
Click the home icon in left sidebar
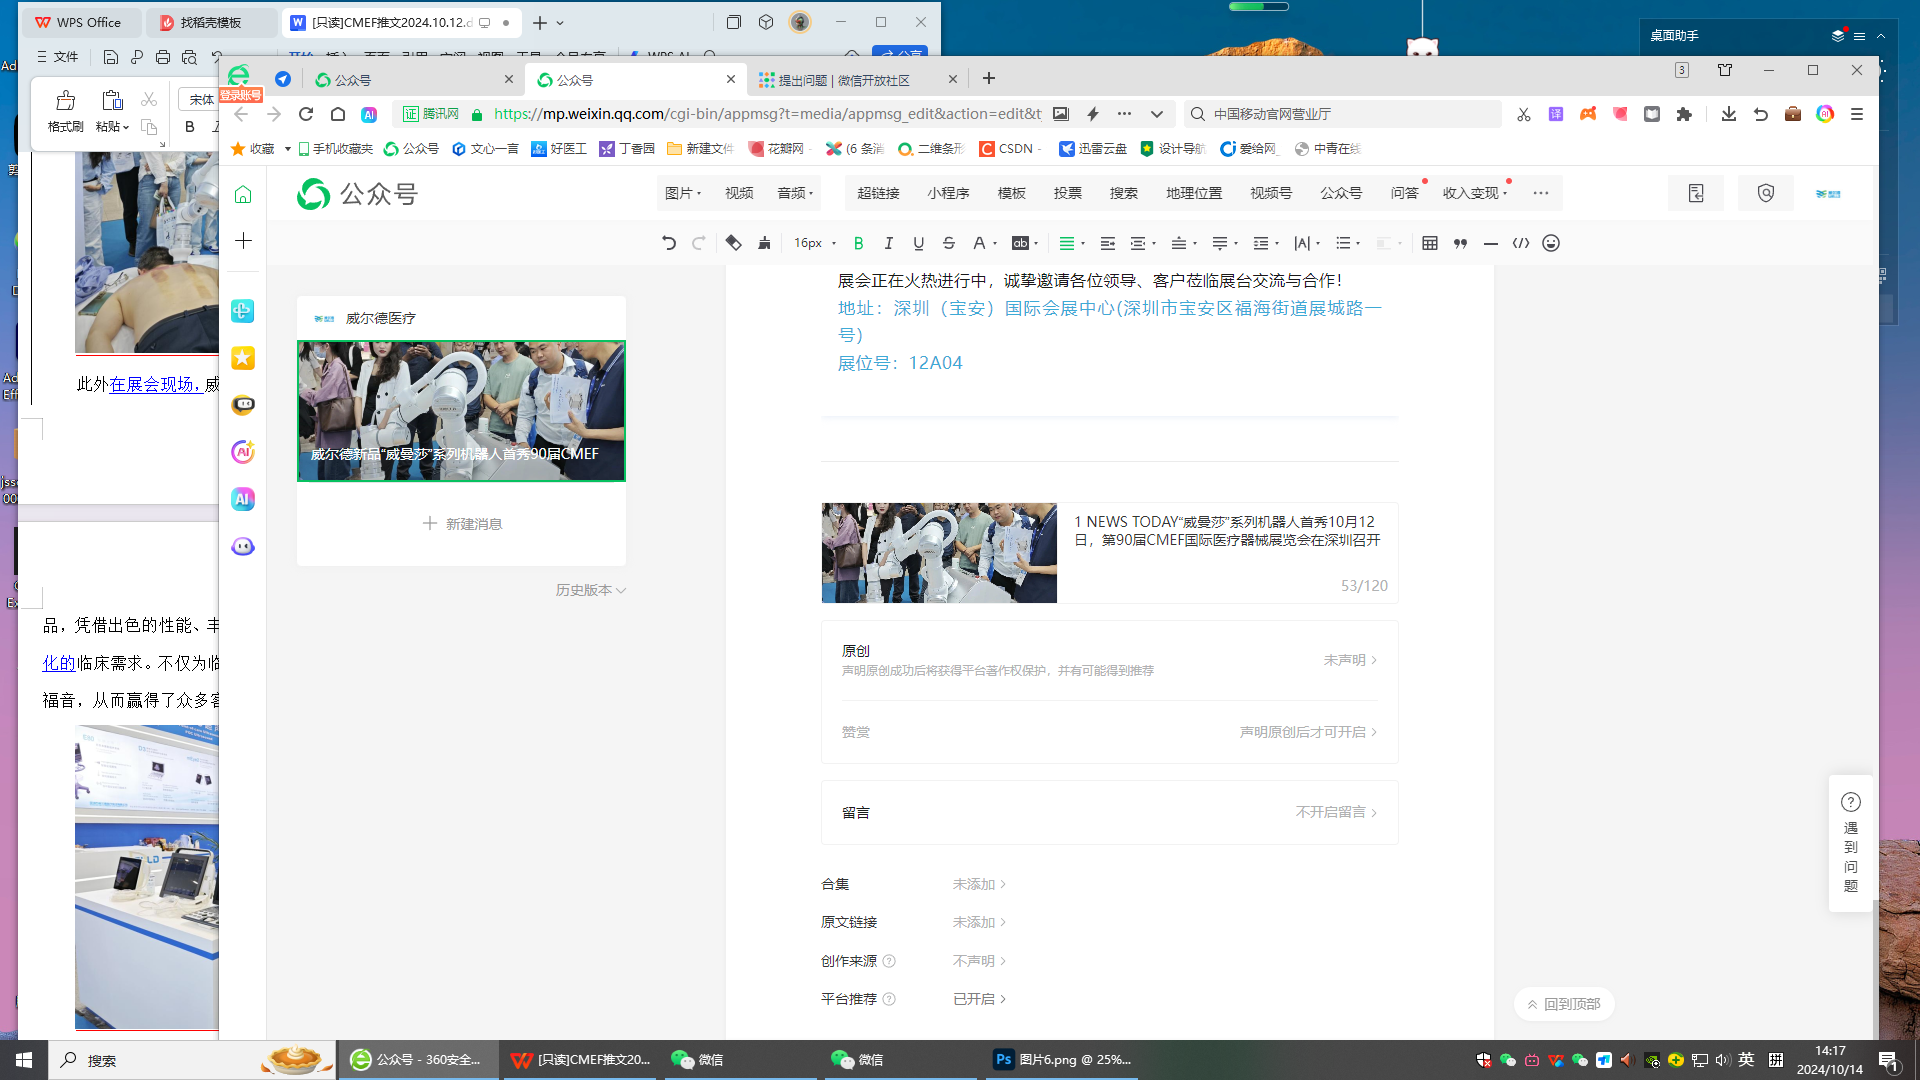243,195
